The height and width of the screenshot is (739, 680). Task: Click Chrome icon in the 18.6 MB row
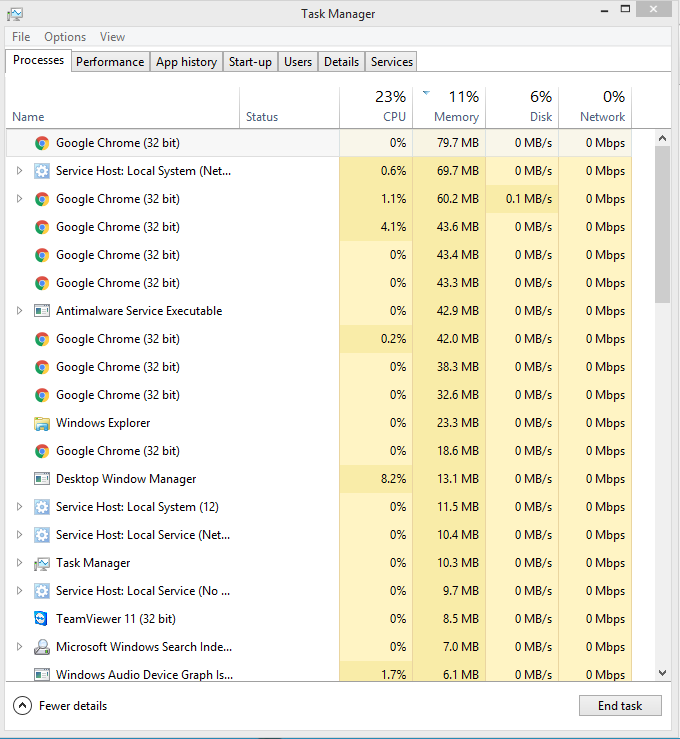tap(42, 451)
